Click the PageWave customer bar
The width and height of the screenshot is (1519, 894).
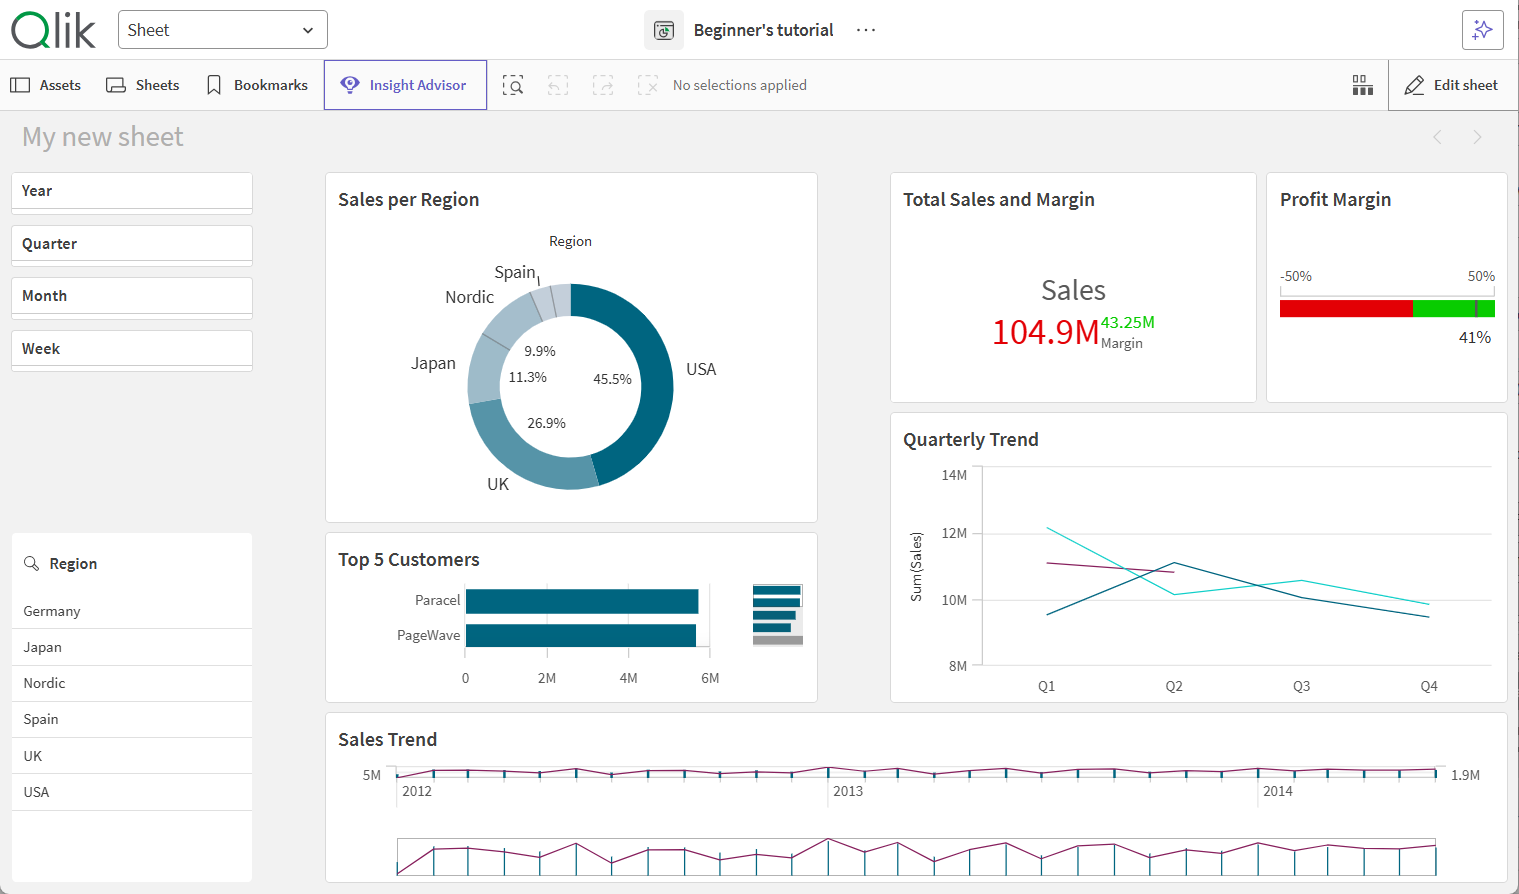tap(581, 635)
